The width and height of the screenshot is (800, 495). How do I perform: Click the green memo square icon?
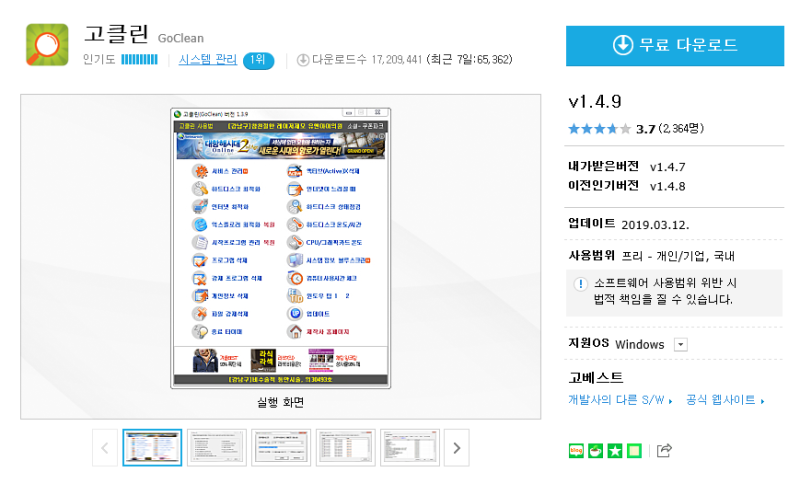coord(634,451)
